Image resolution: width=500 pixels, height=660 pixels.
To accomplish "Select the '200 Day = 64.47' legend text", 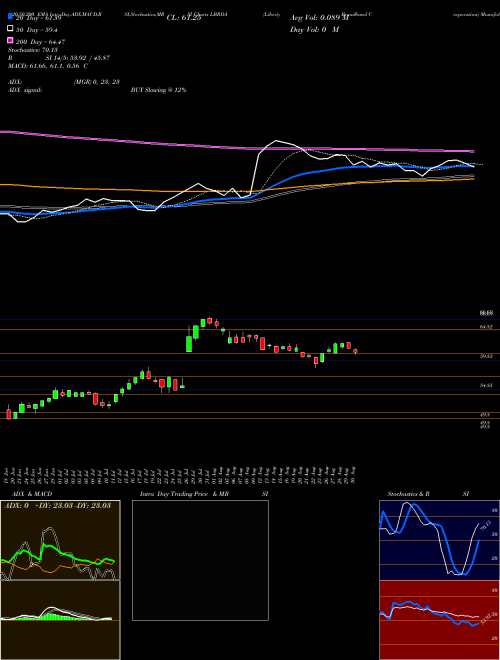I will 40,42.
